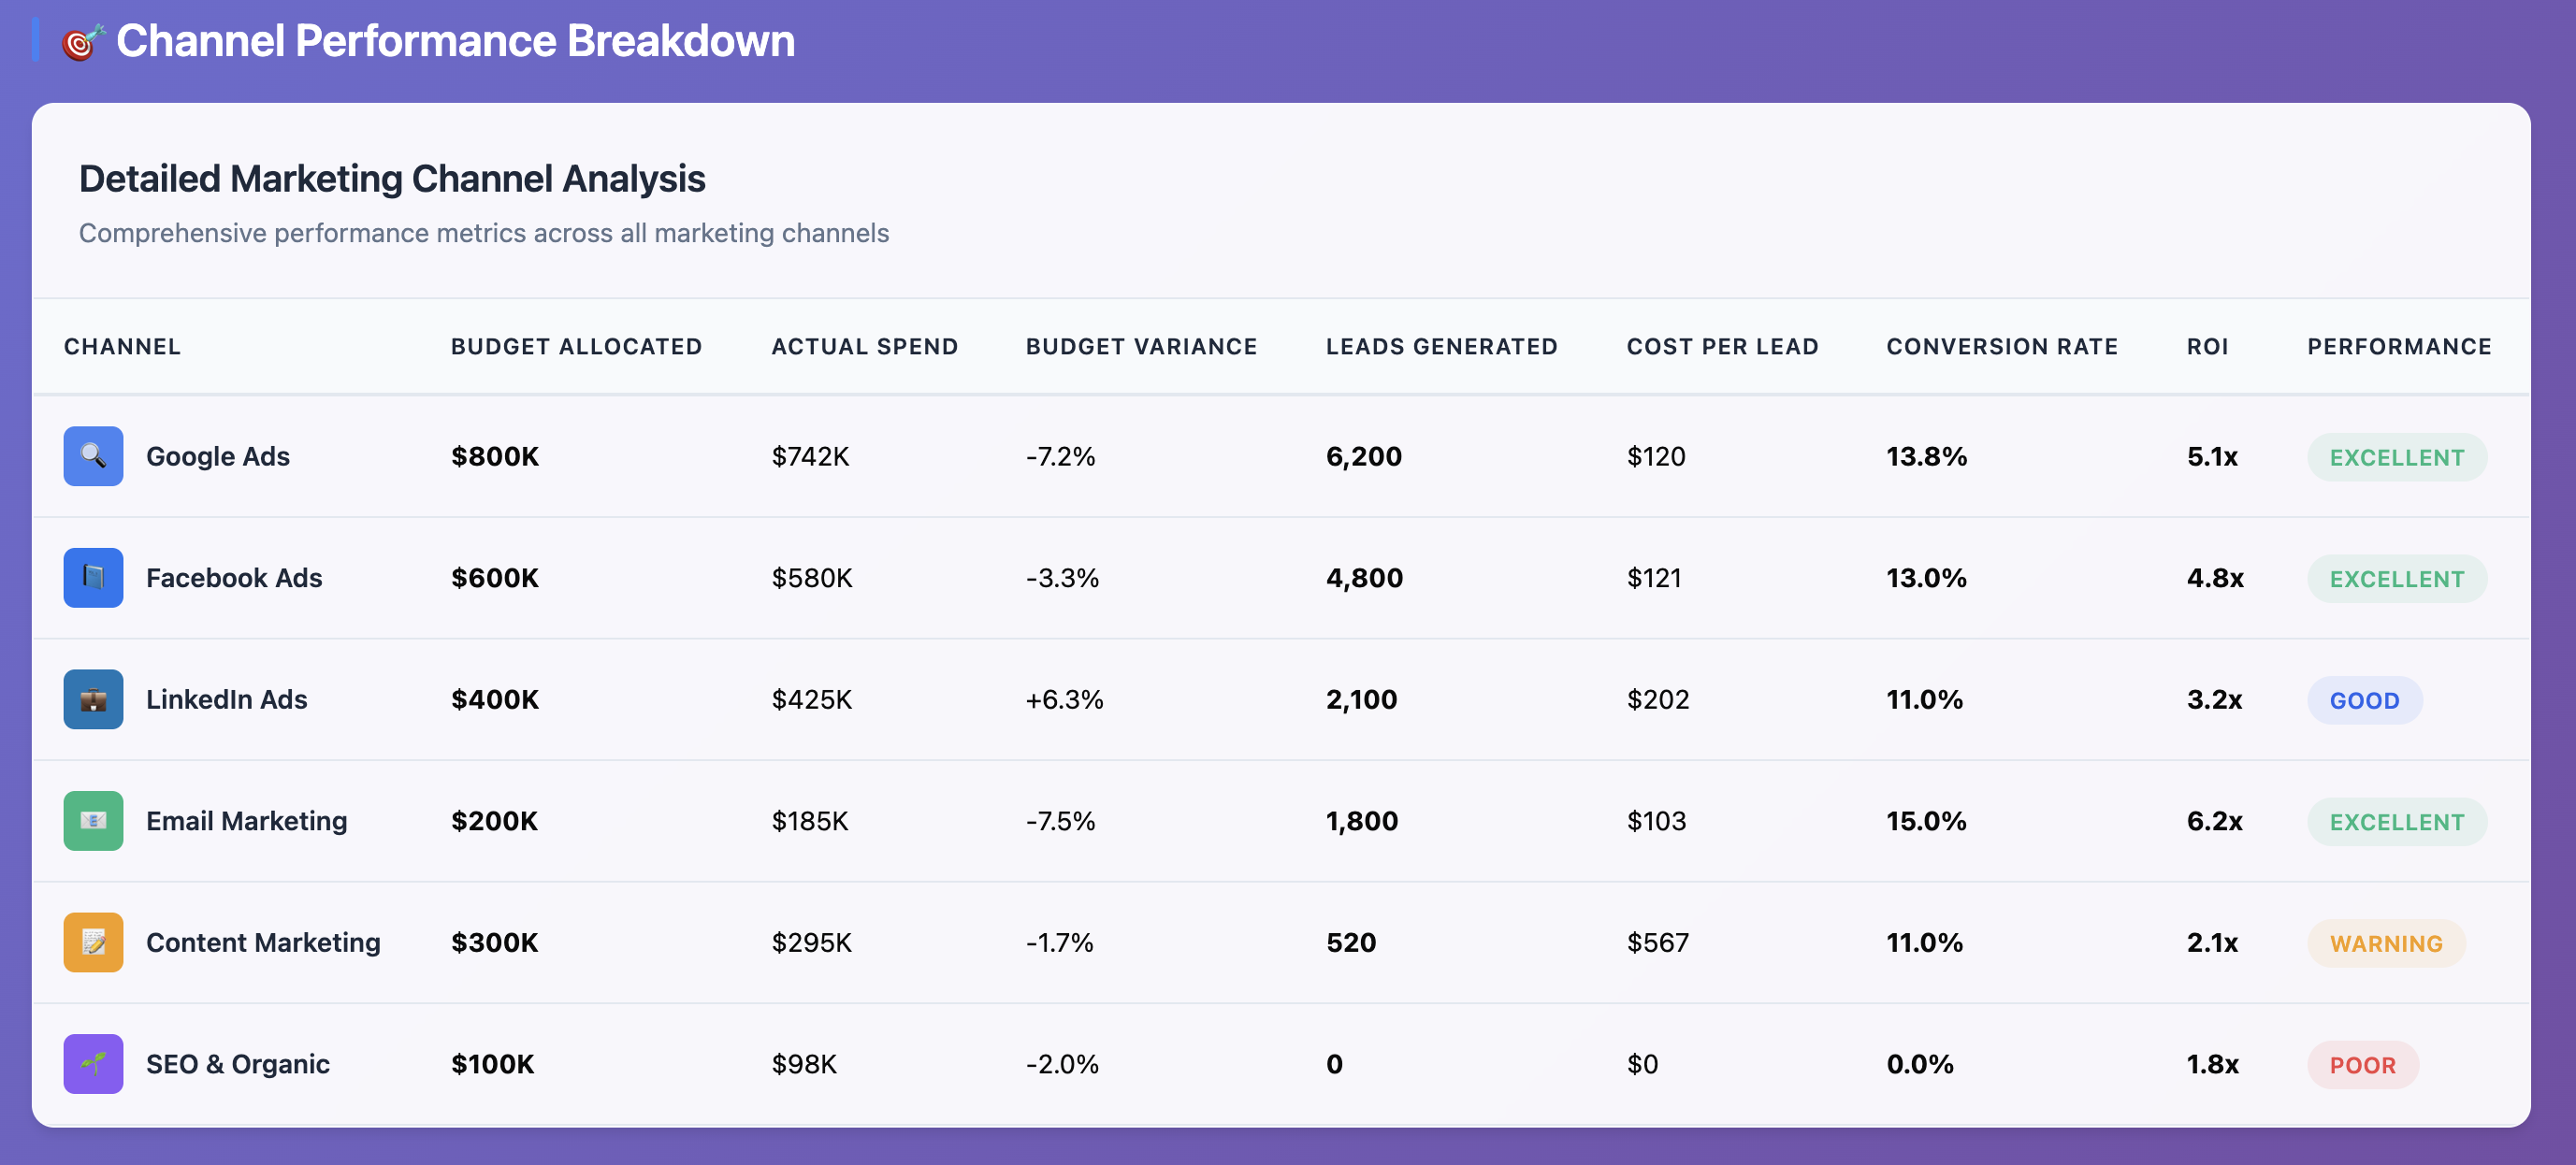The width and height of the screenshot is (2576, 1165).
Task: Click the $295K actual spend value
Action: click(x=812, y=942)
